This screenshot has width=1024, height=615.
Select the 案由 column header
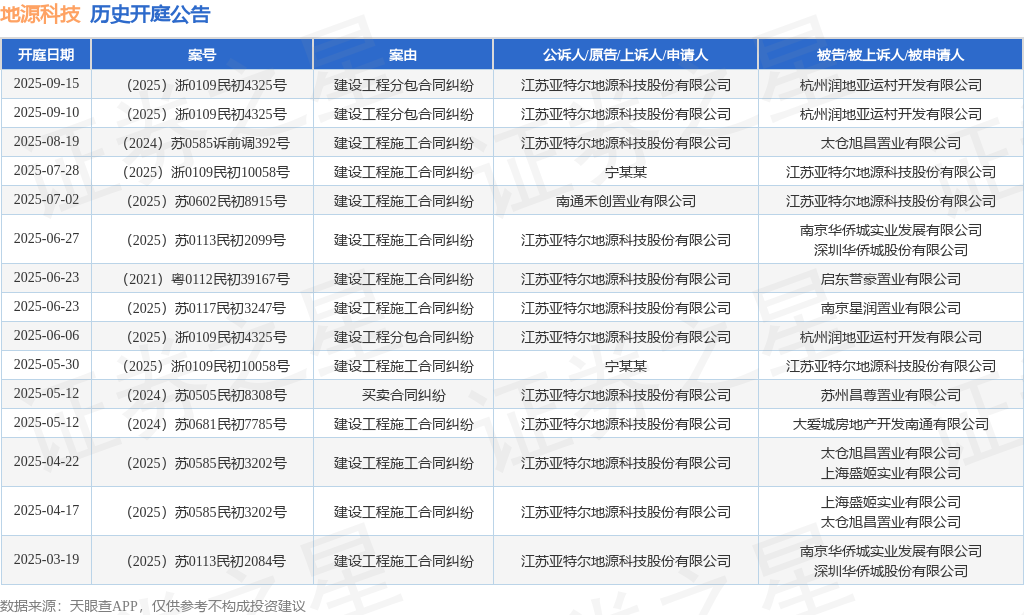(x=403, y=55)
